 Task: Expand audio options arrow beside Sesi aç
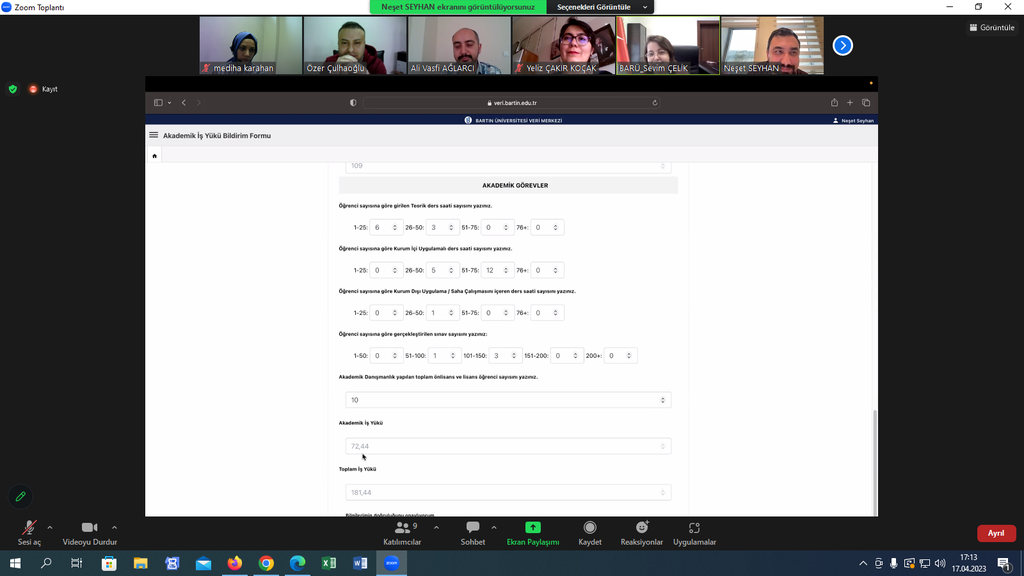tap(50, 527)
